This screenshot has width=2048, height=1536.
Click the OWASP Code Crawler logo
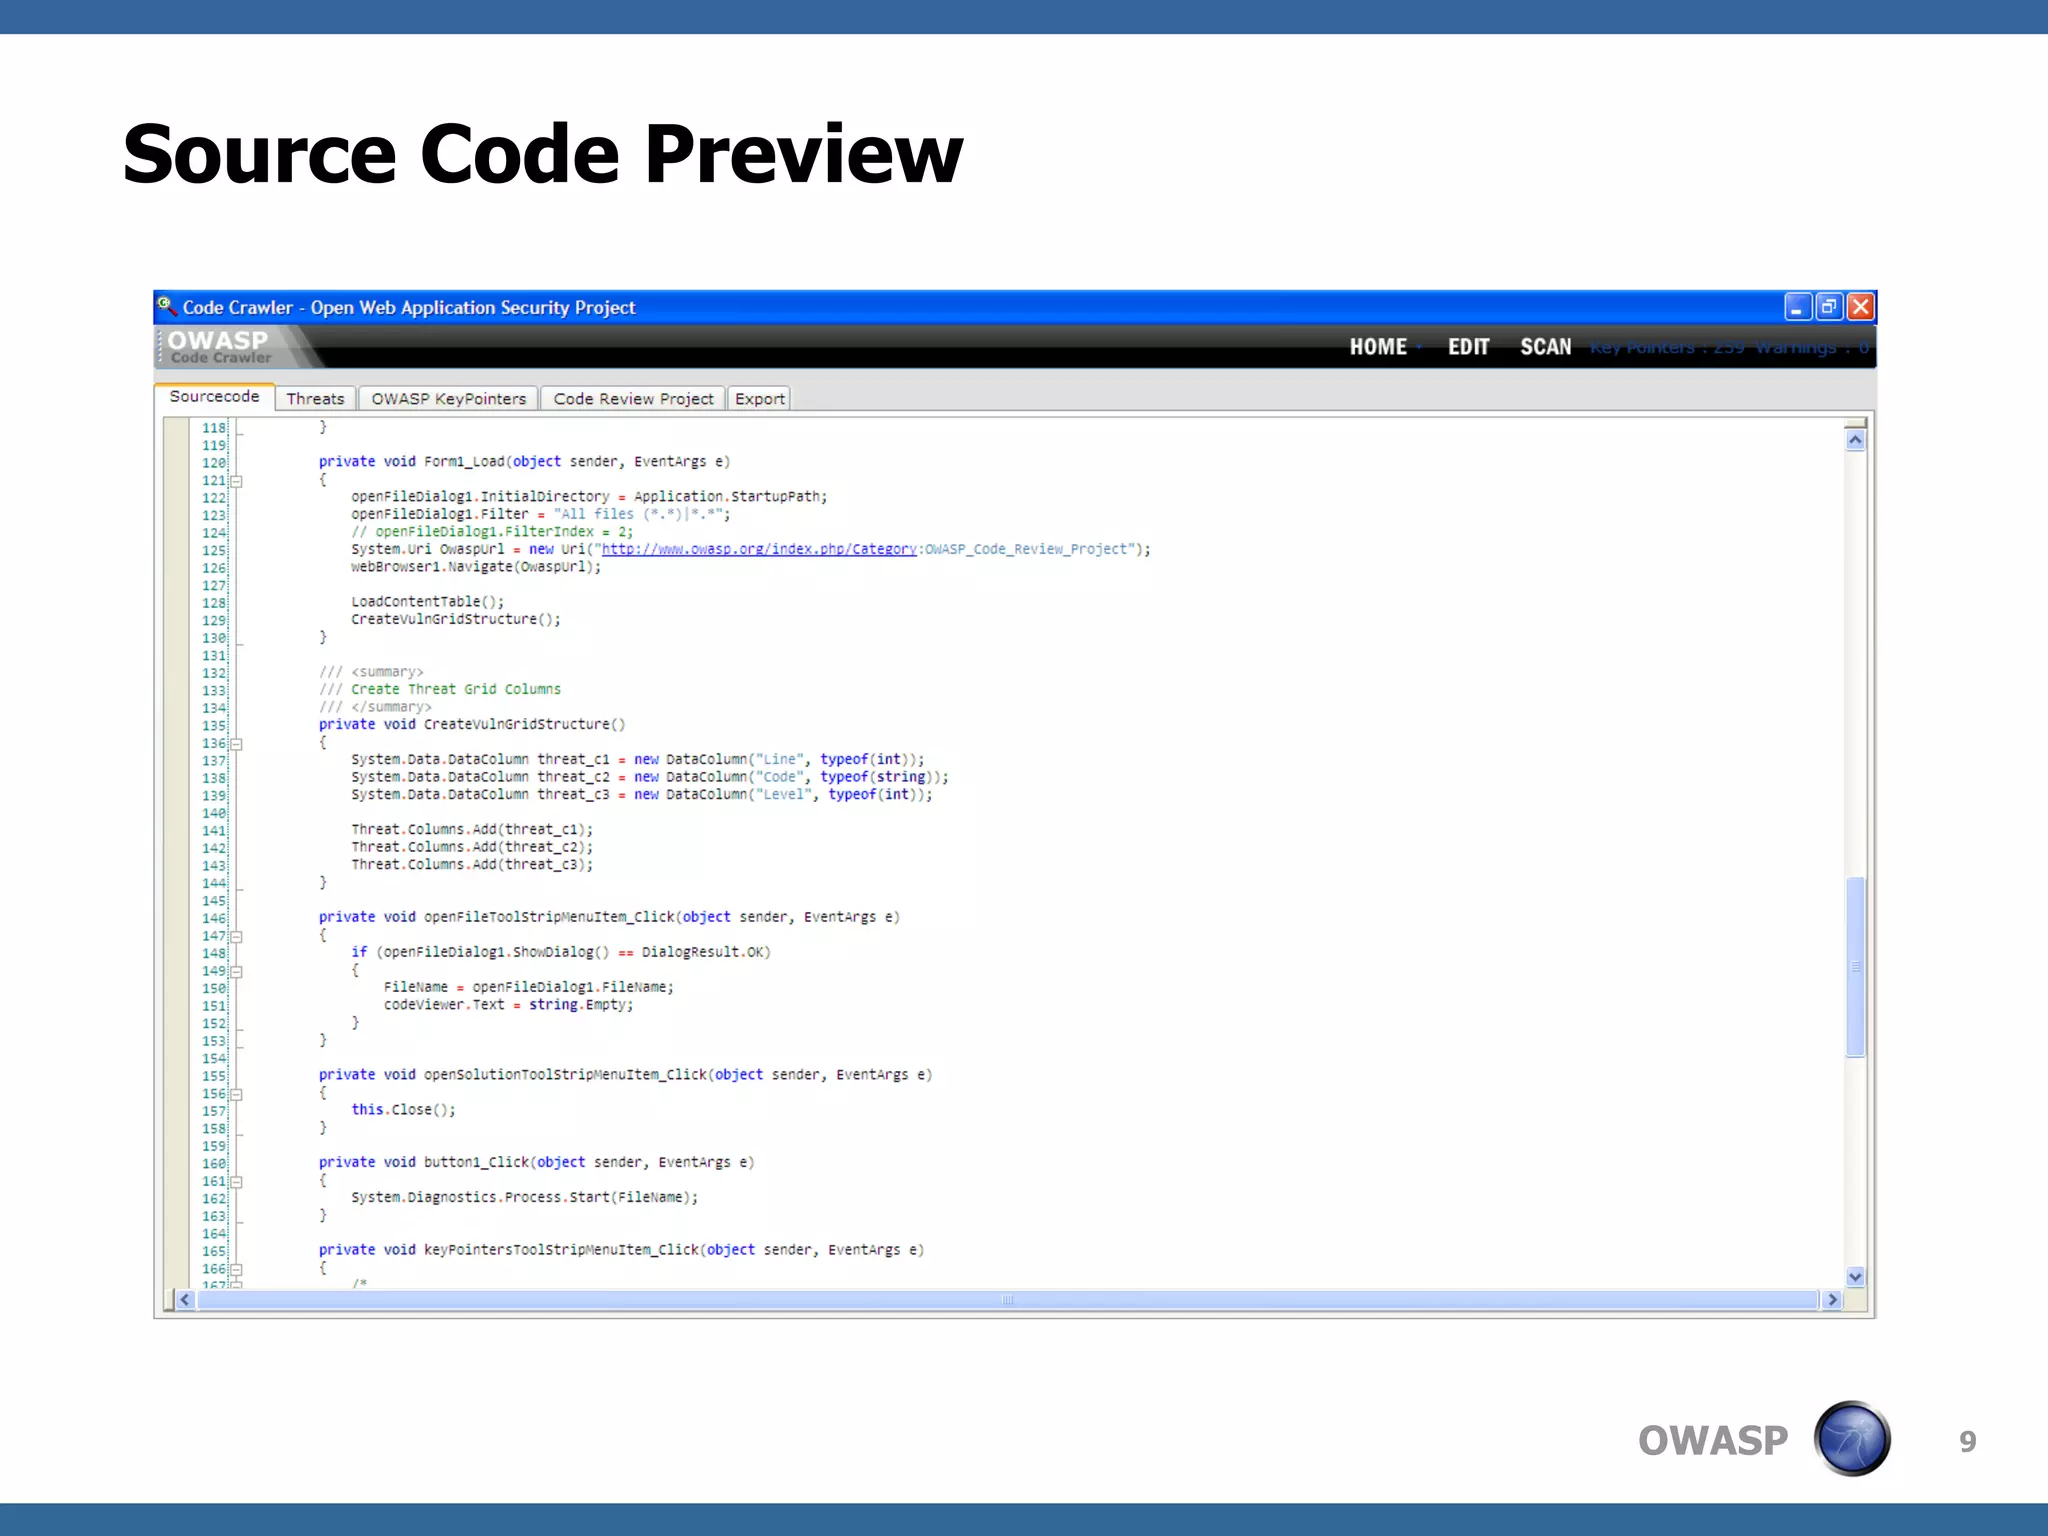tap(218, 347)
